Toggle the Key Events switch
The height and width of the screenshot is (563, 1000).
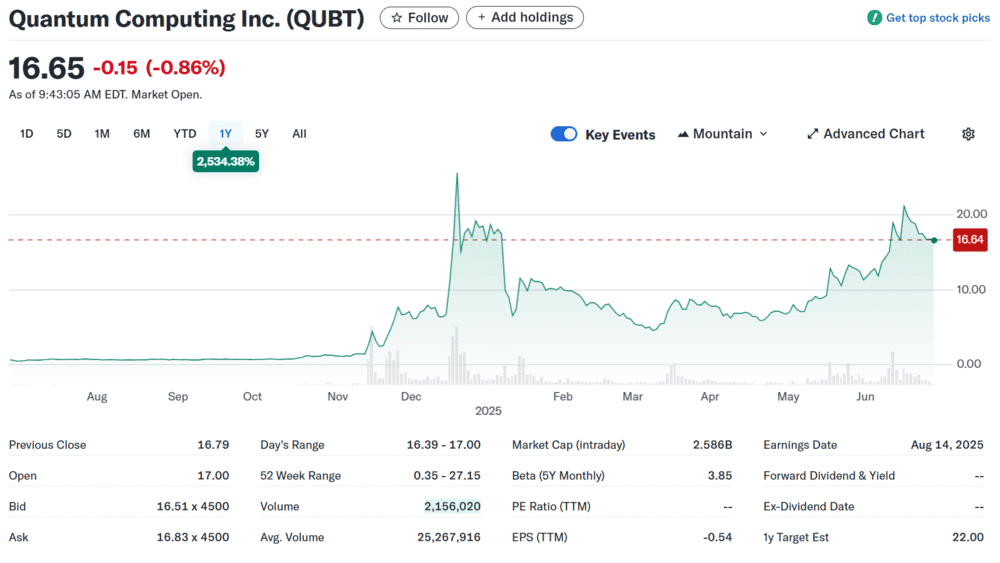click(564, 134)
